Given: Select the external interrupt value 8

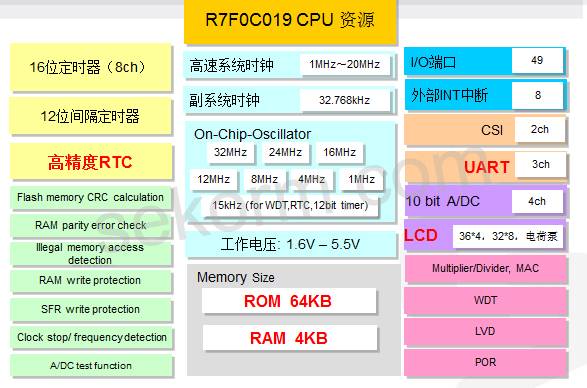Looking at the screenshot, I should point(538,95).
